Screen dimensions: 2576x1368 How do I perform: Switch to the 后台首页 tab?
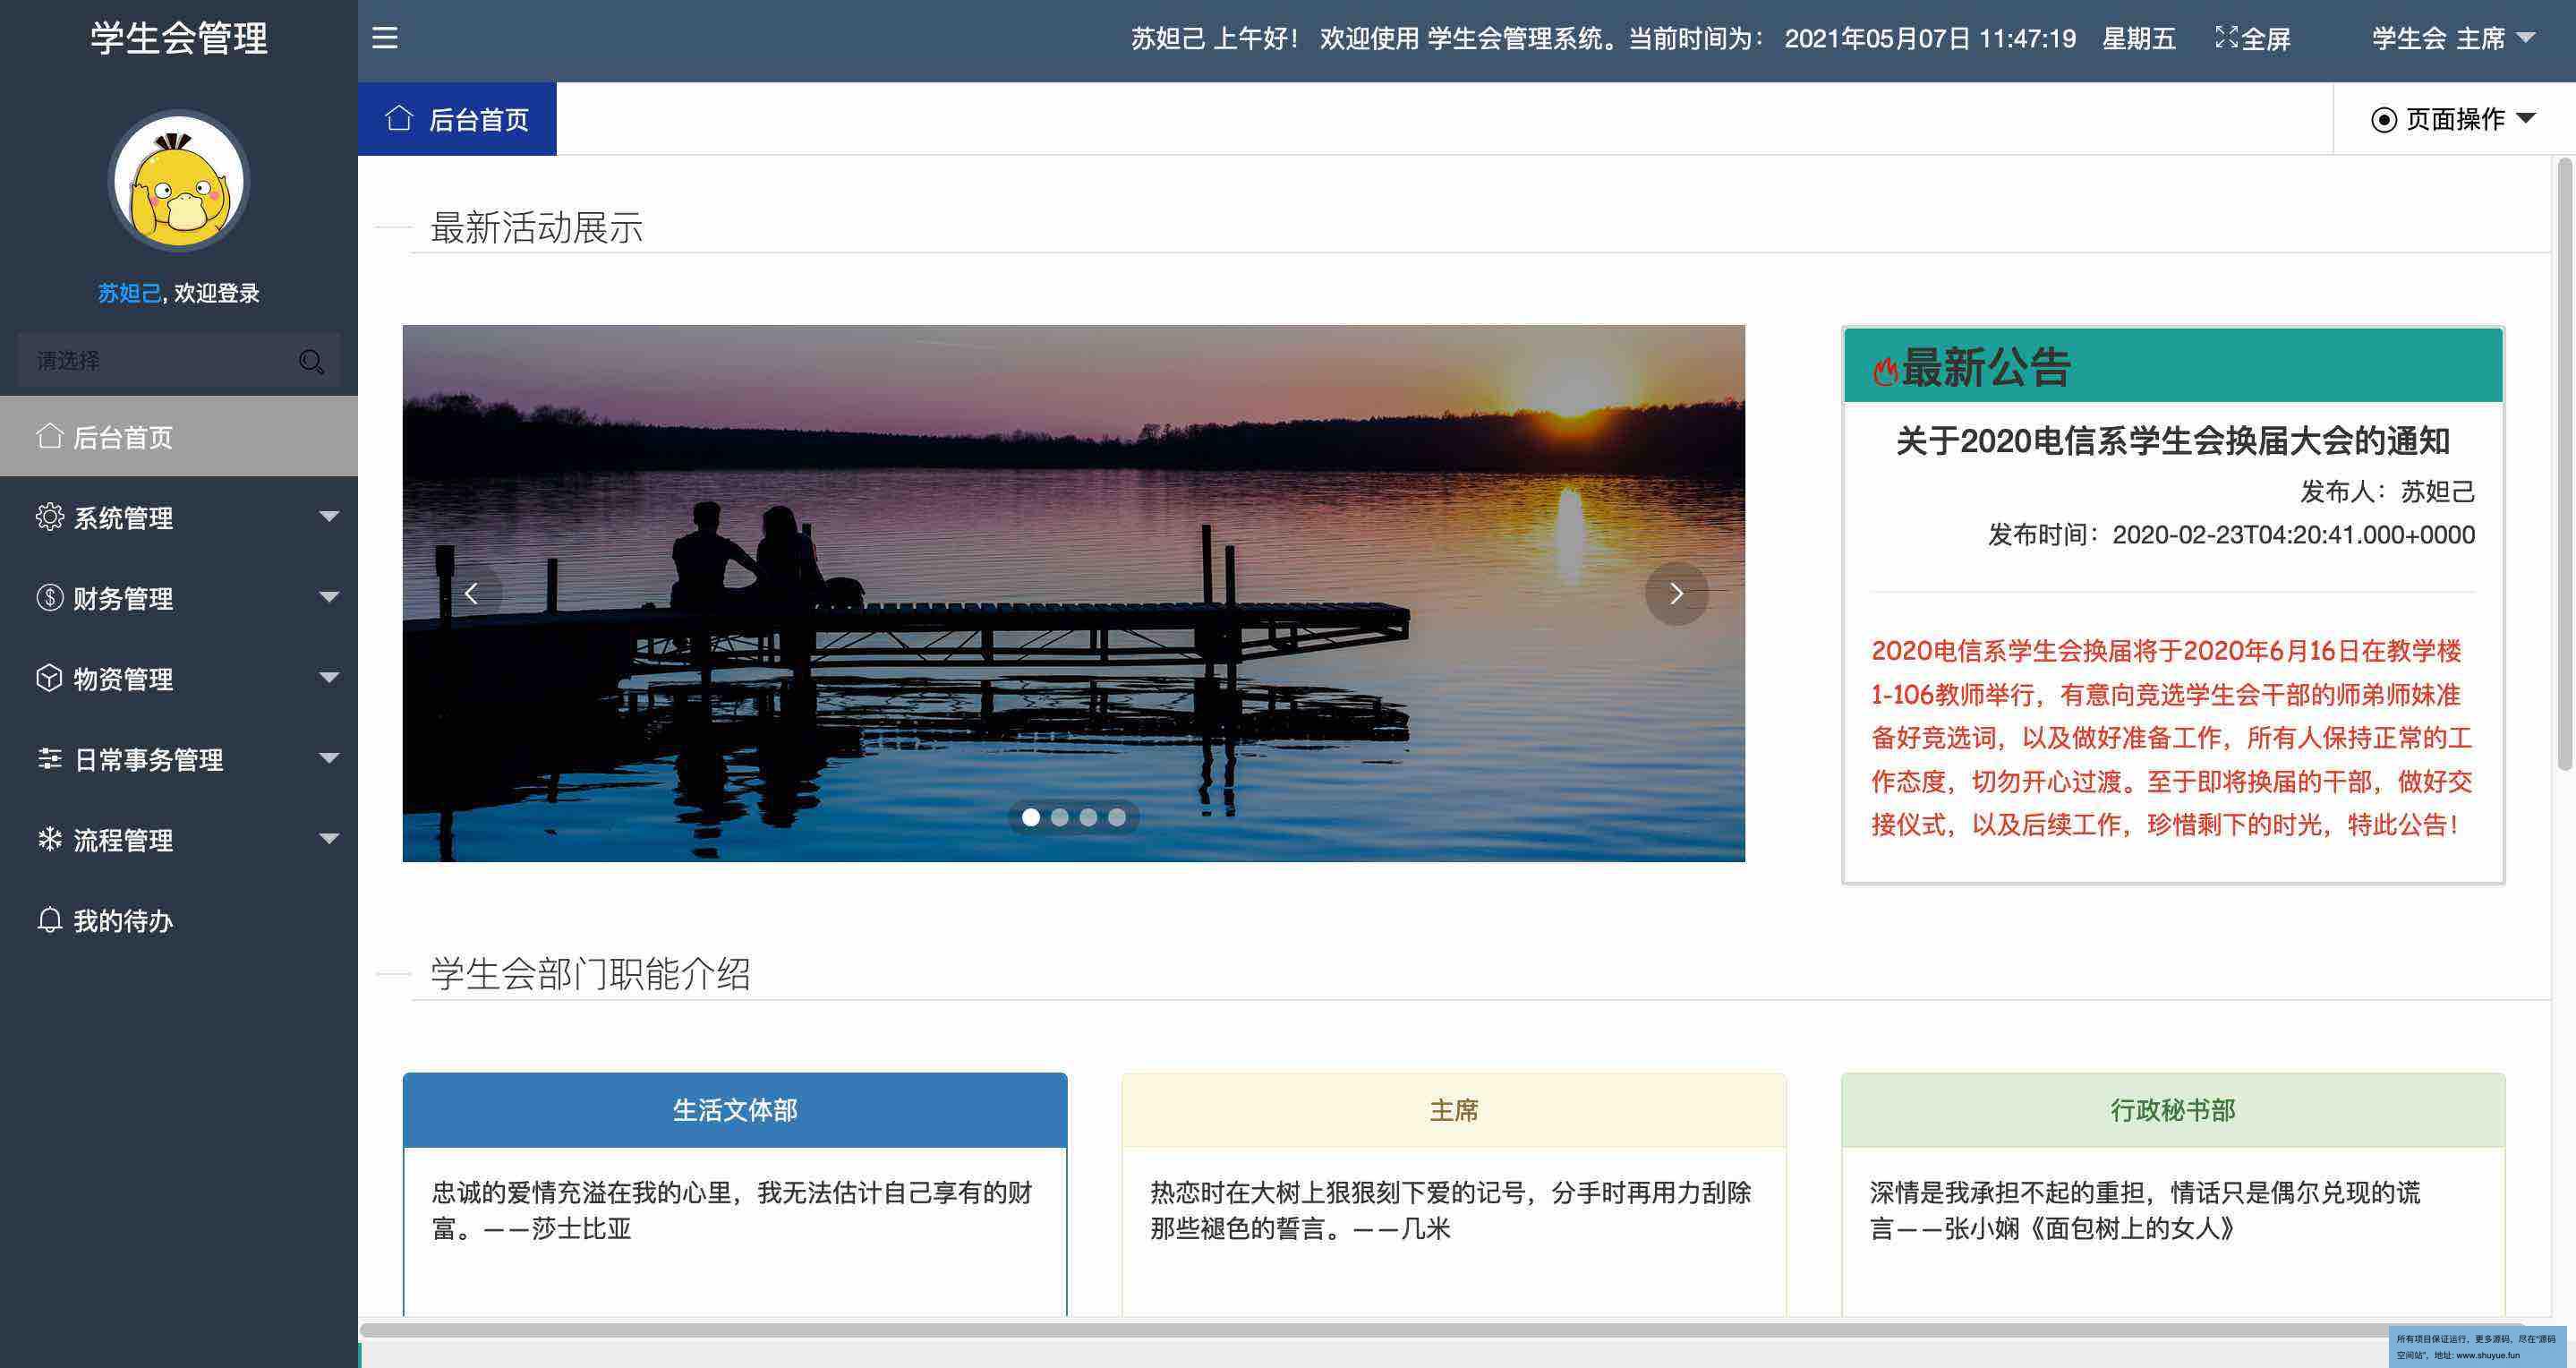(458, 119)
